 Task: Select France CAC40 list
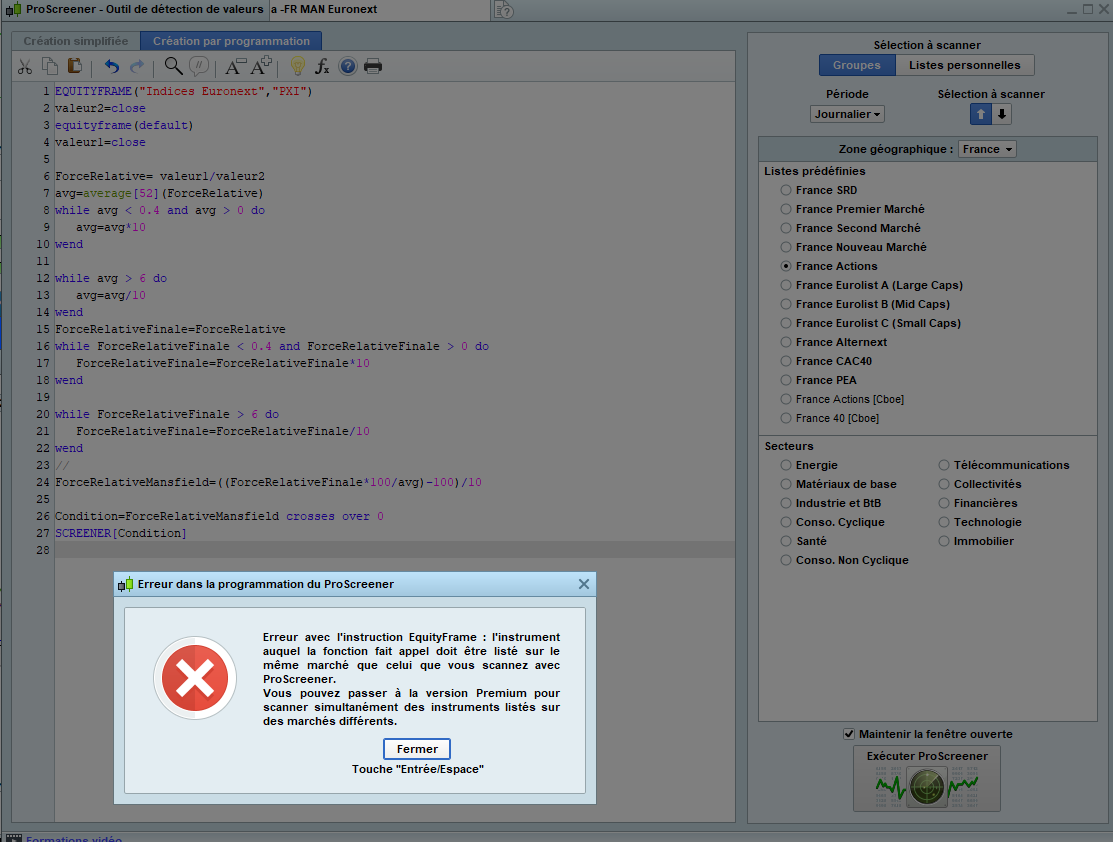[x=786, y=361]
